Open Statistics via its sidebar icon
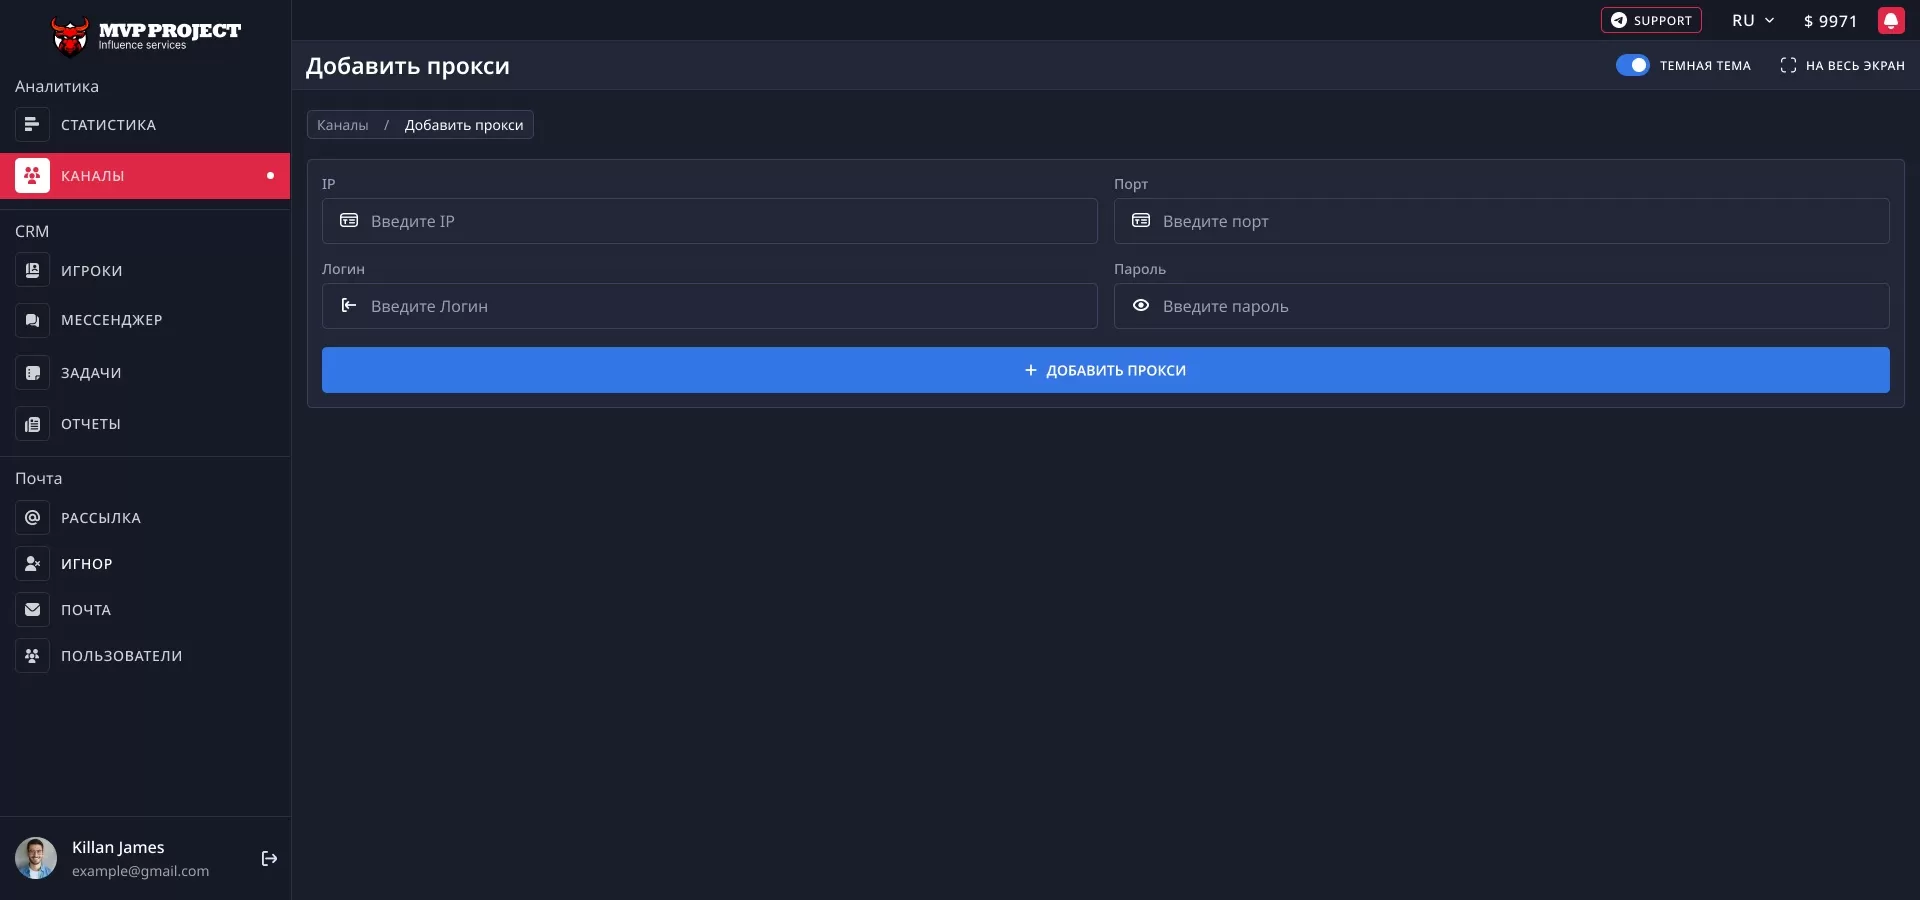 (x=32, y=125)
